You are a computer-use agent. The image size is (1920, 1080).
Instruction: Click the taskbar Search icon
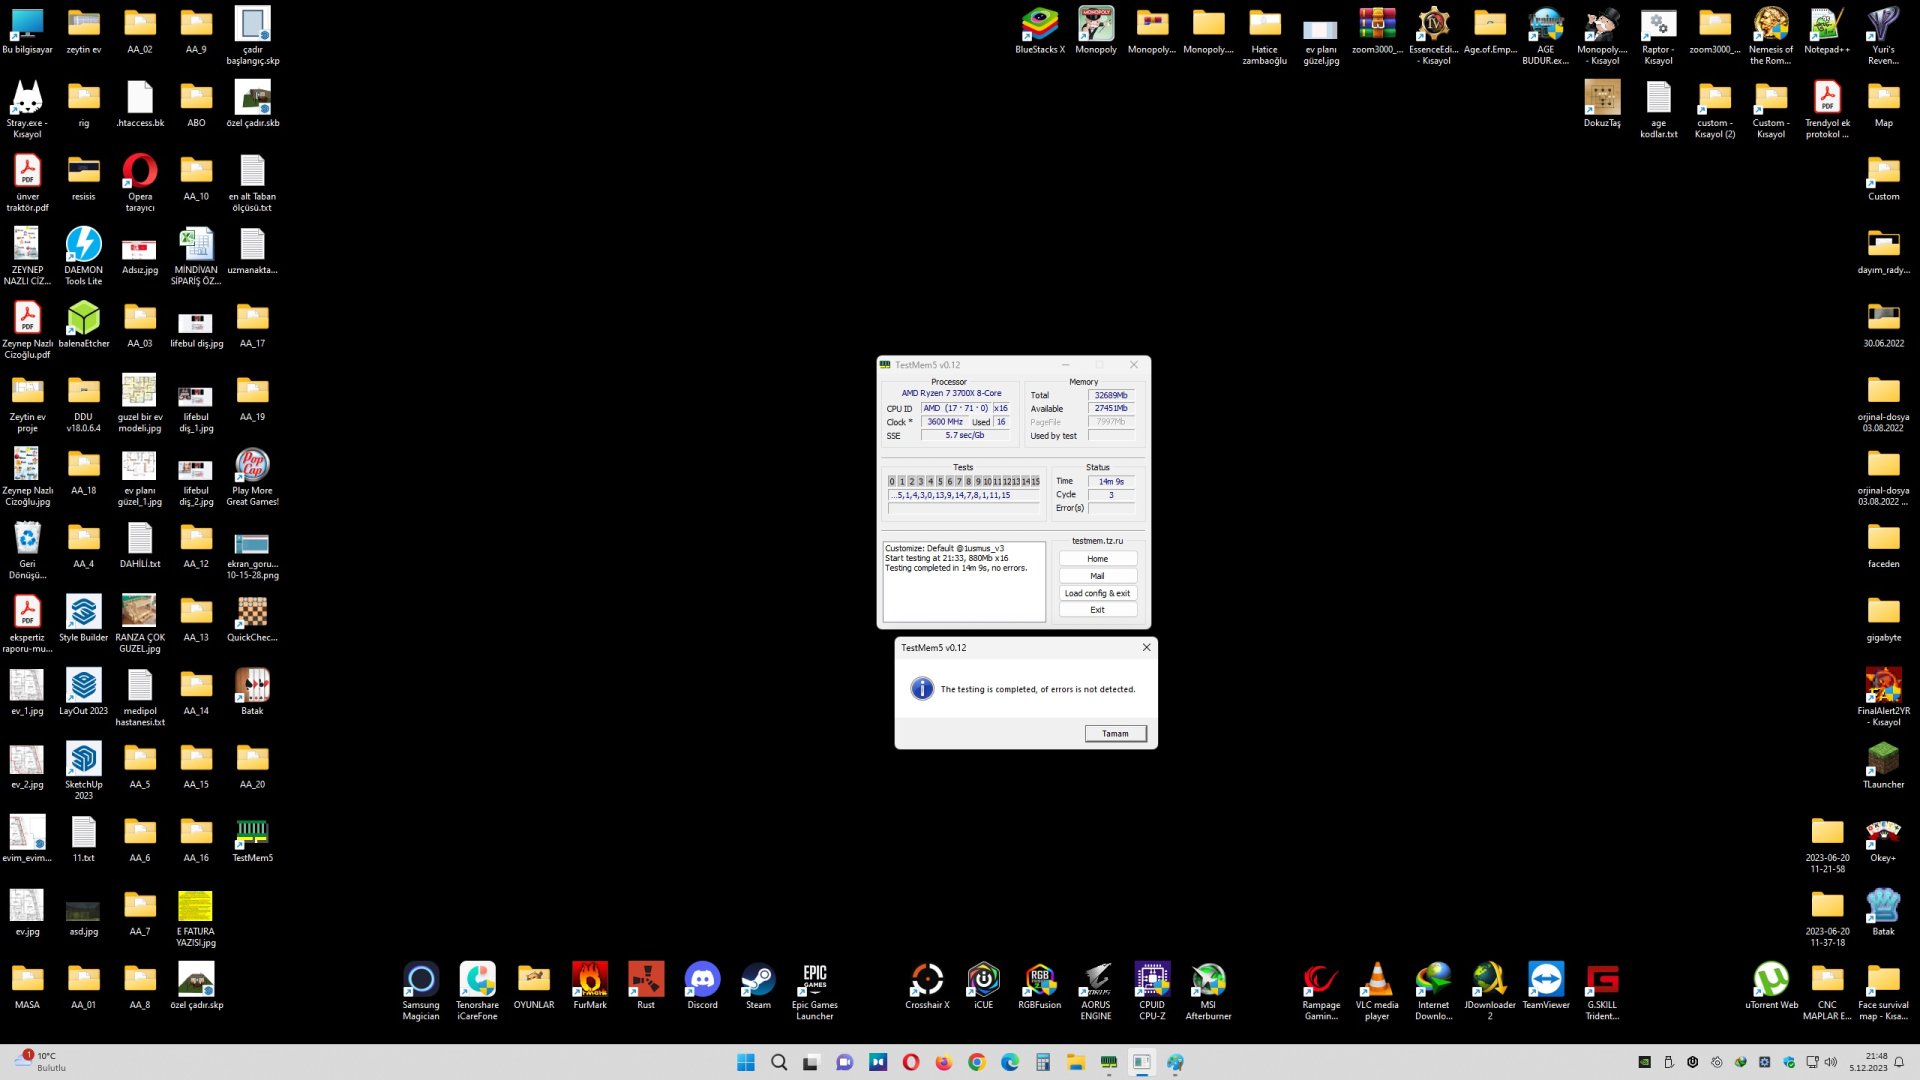(x=779, y=1062)
